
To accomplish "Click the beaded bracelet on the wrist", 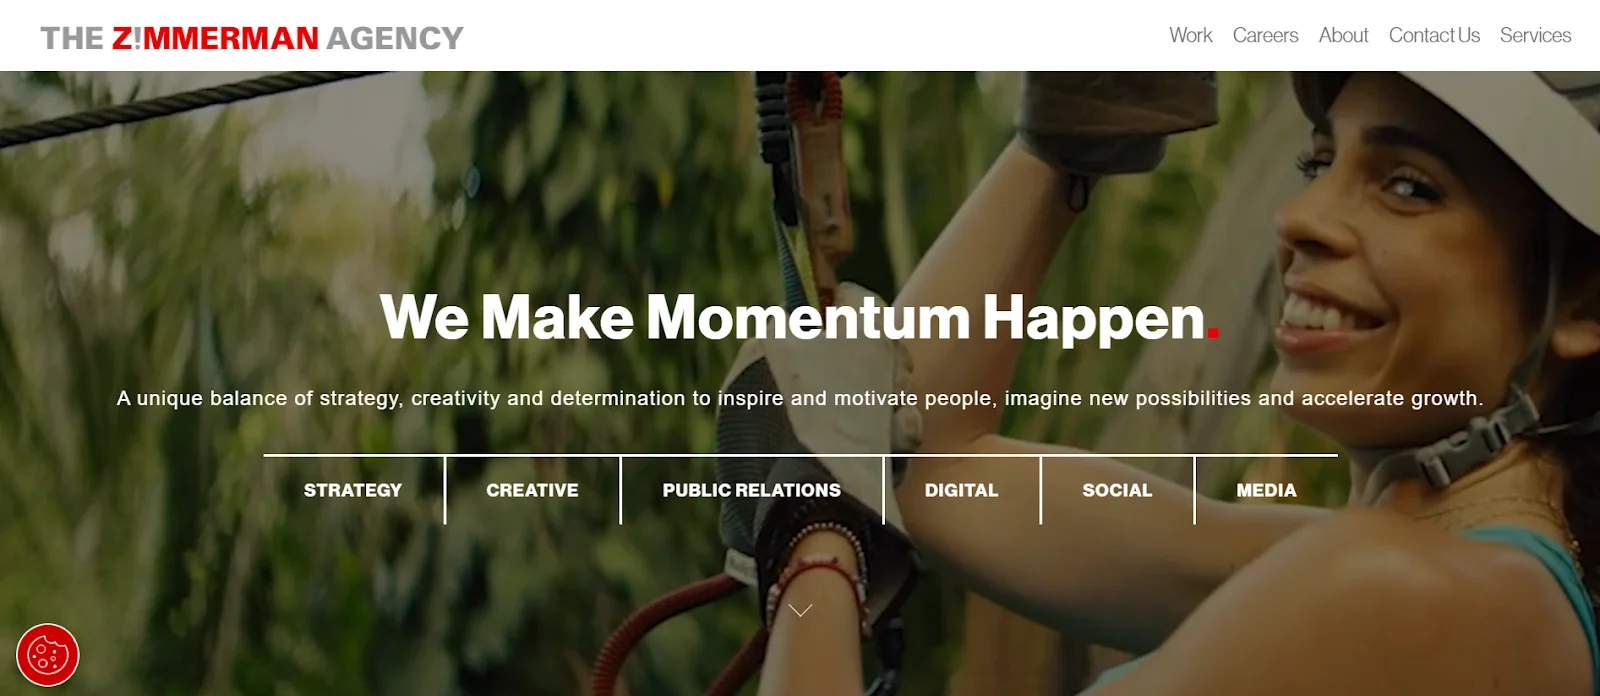I will 820,570.
